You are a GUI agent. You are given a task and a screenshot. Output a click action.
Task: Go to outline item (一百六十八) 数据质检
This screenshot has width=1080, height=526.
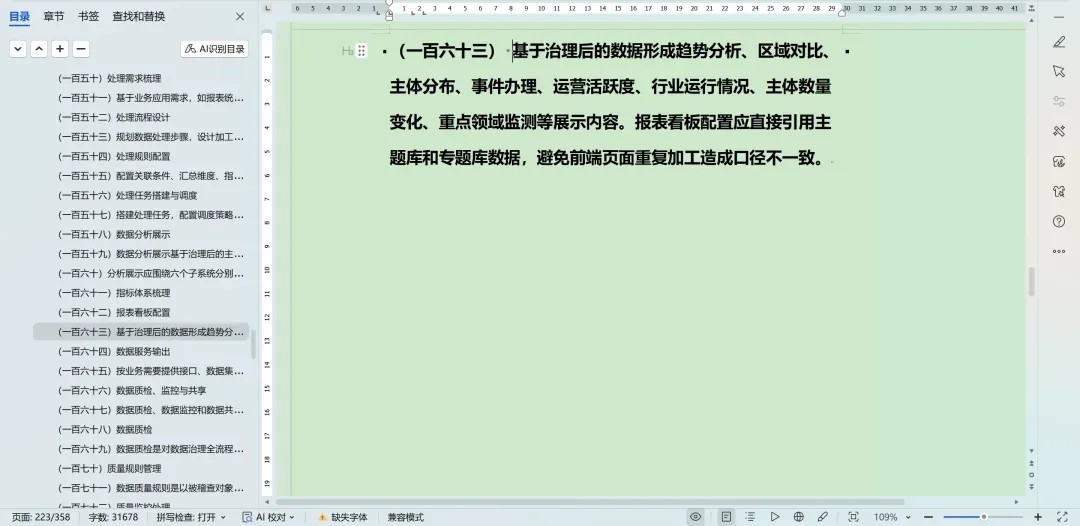click(105, 429)
